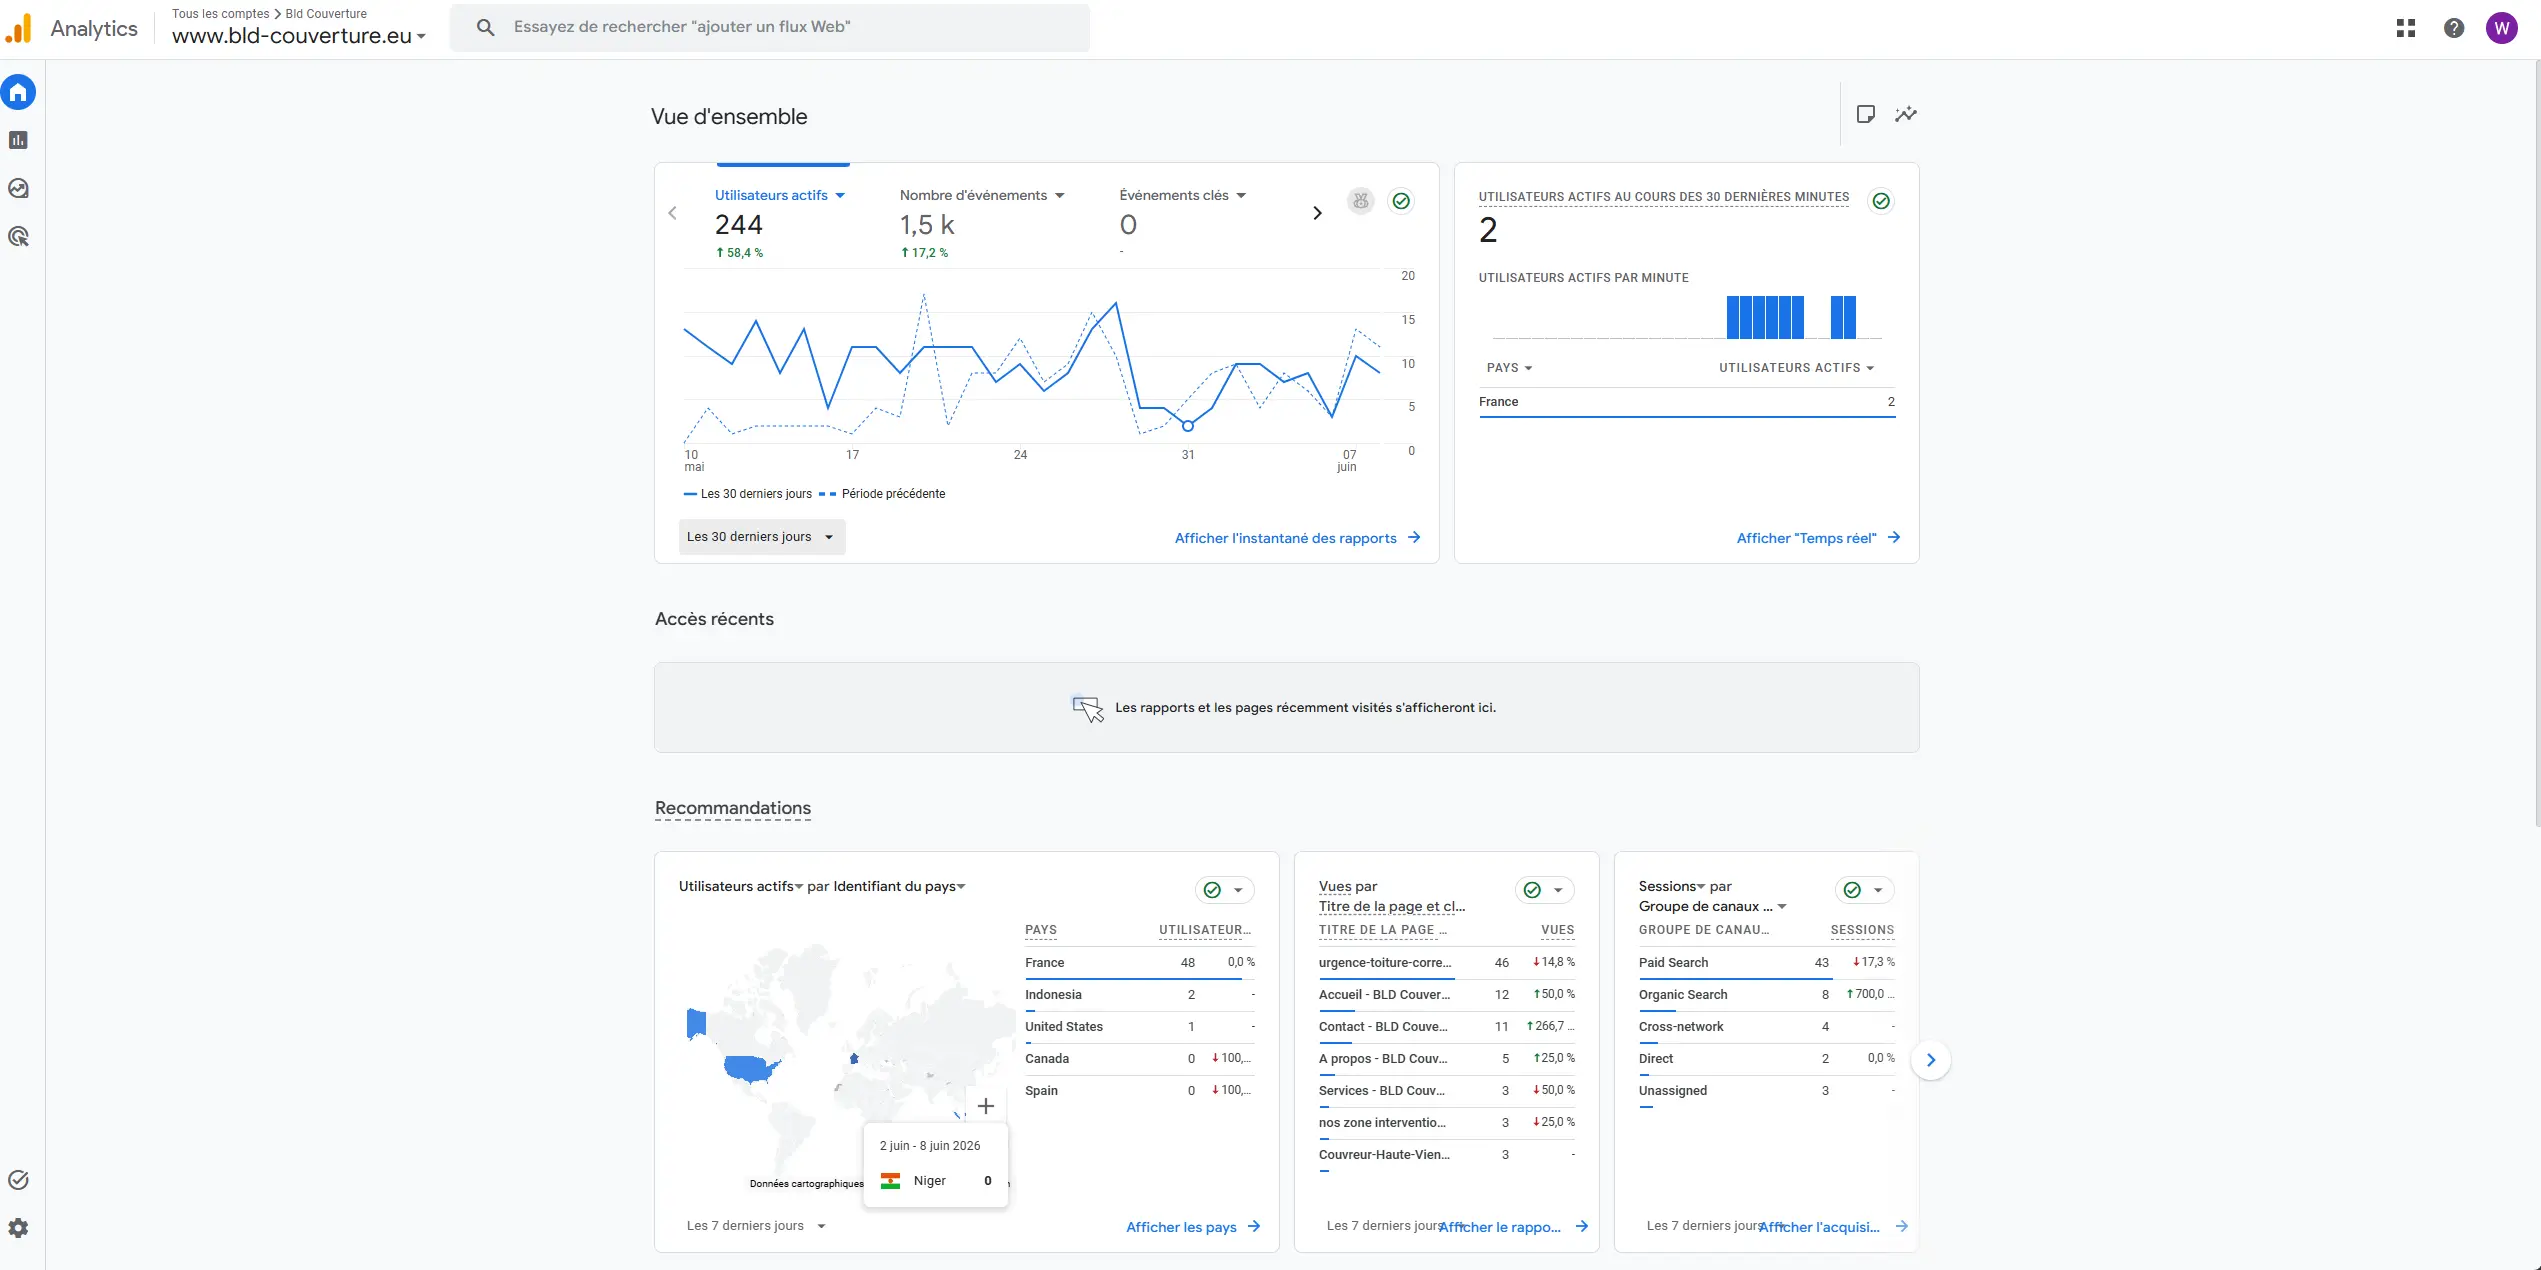Viewport: 2541px width, 1270px height.
Task: Open the UTILISATEURS ACTIFS dropdown in realtime card
Action: (1797, 368)
